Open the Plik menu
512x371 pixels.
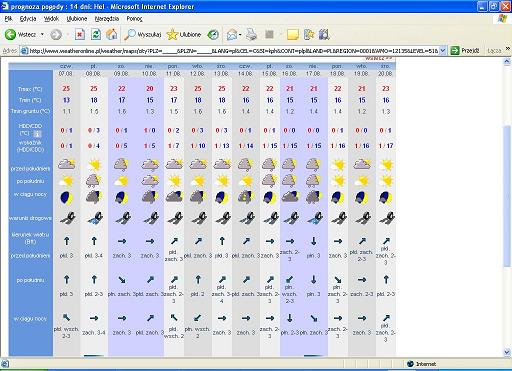click(x=8, y=19)
